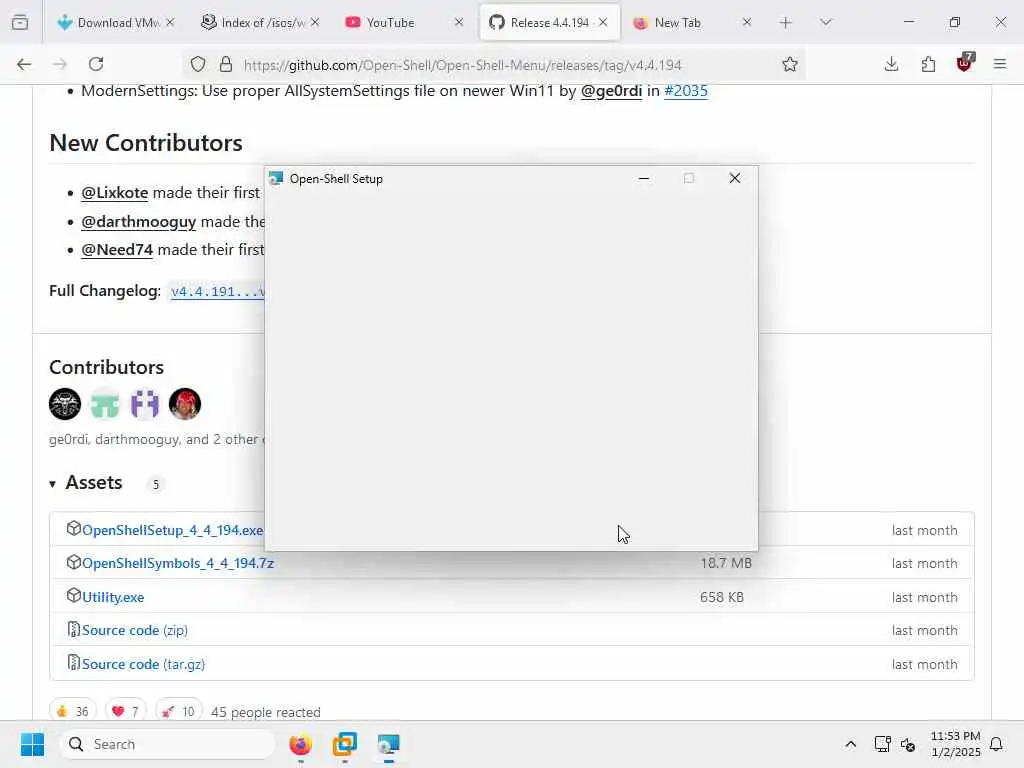Click file icon beside Source code (tar.gz)
1024x768 pixels.
click(x=74, y=663)
